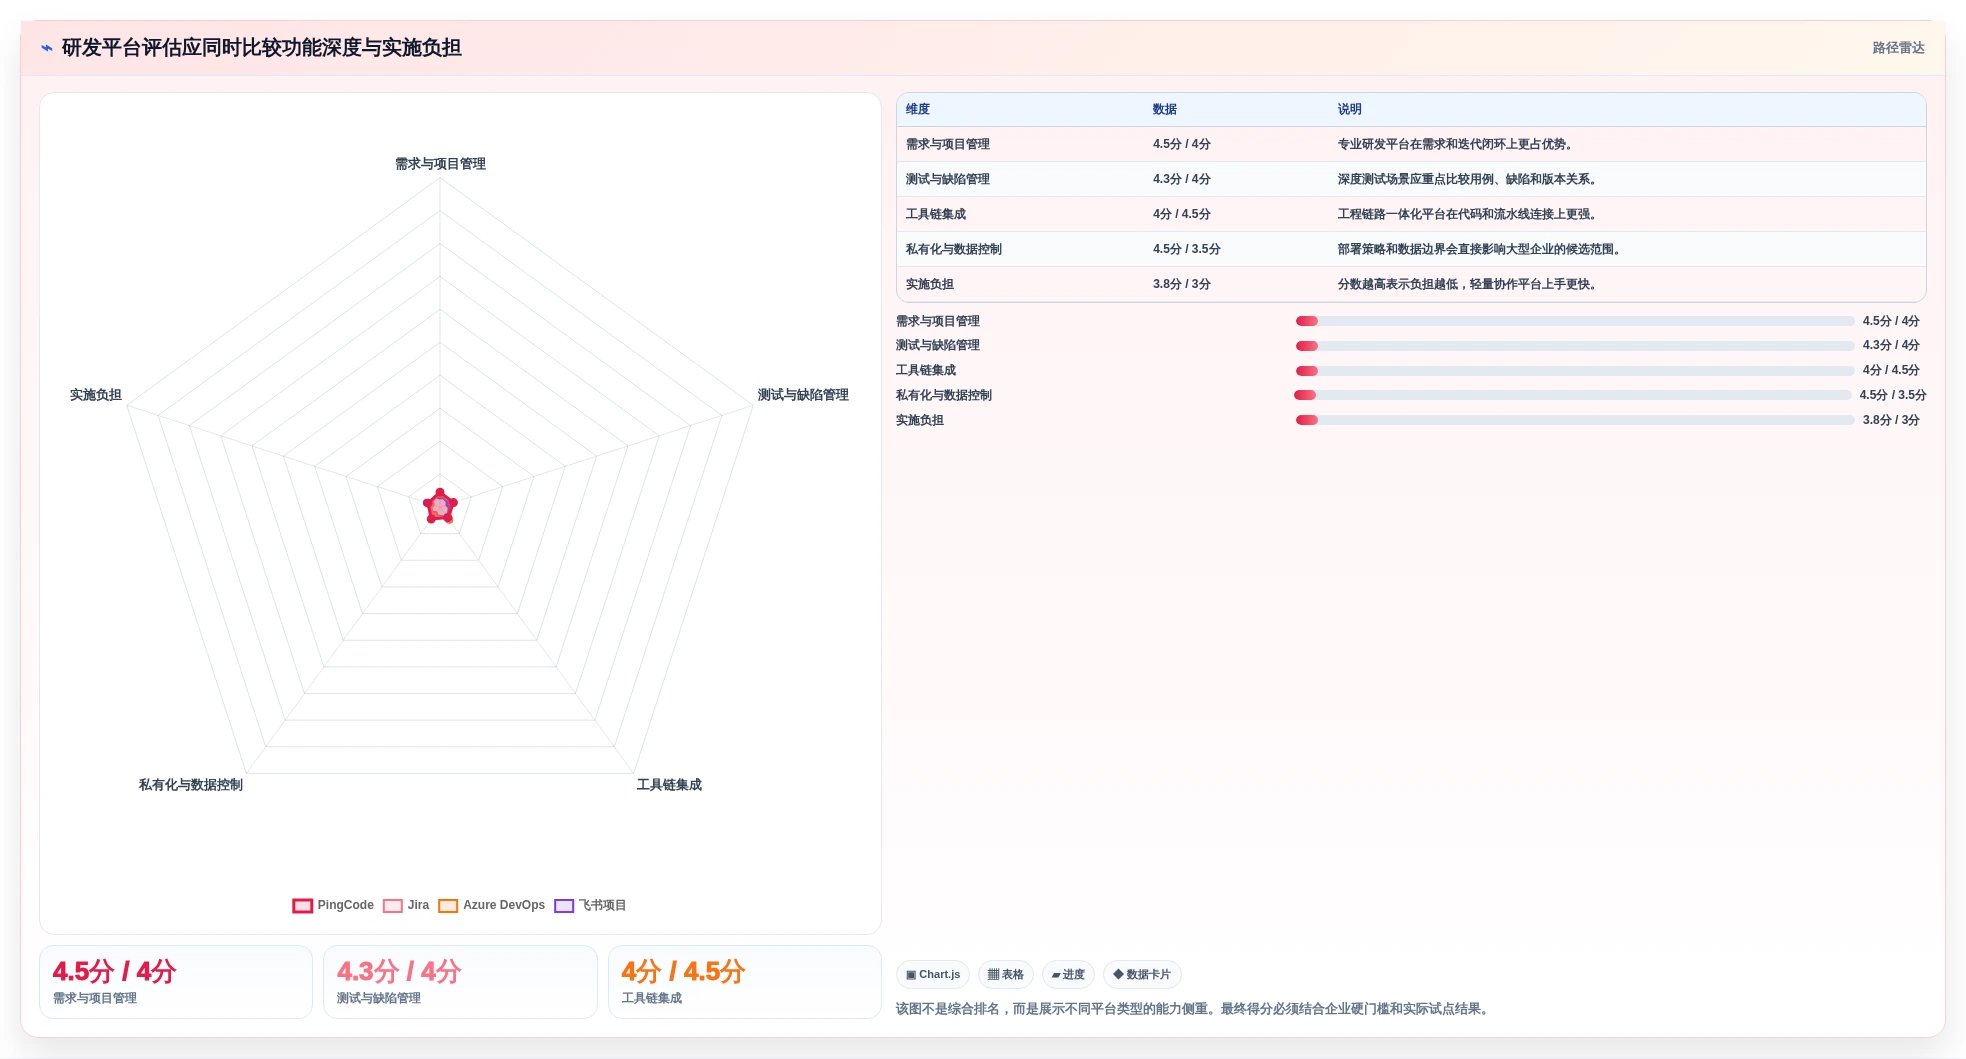
Task: Select the 进度 tag chip
Action: 1068,974
